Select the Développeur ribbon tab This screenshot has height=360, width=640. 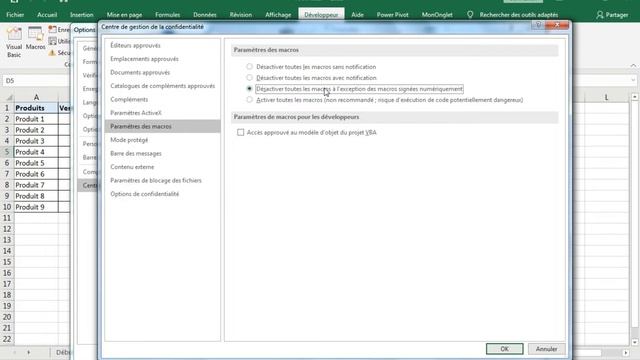click(x=321, y=15)
